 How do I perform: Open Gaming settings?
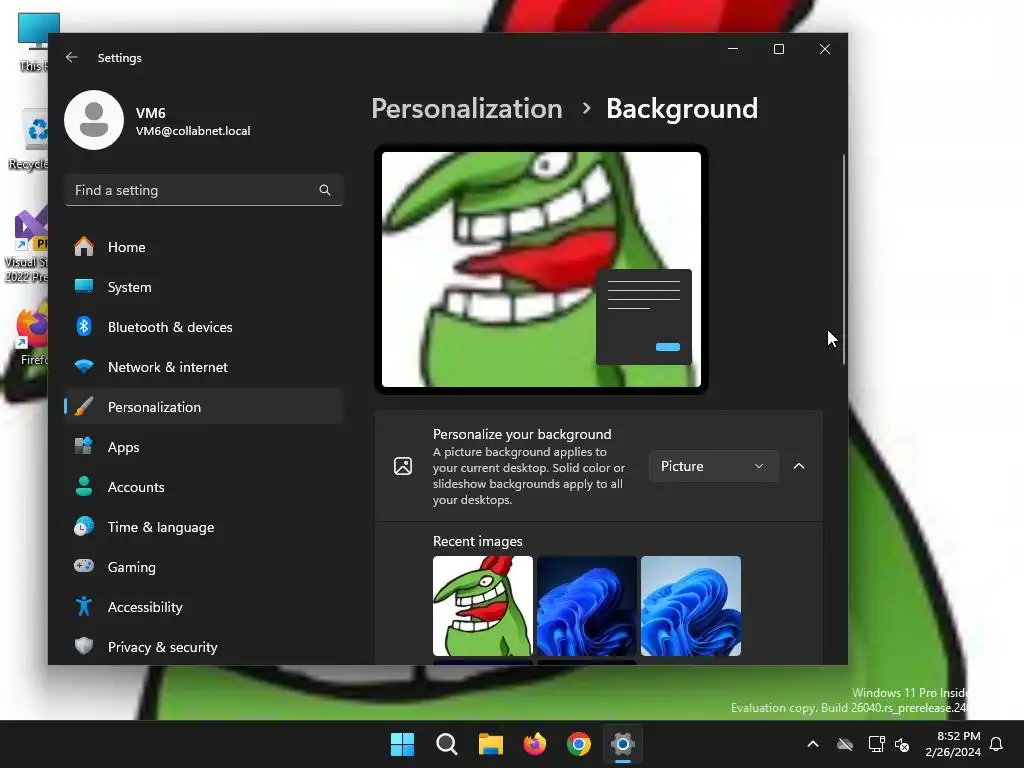(204, 567)
